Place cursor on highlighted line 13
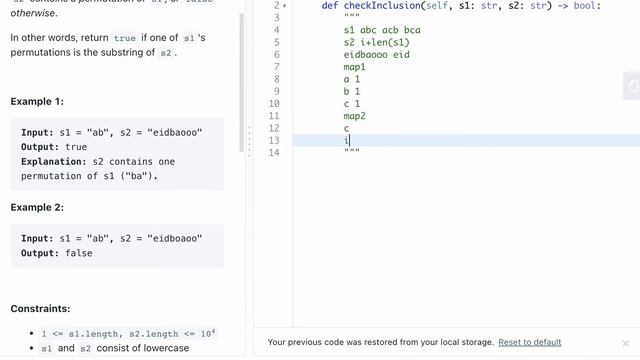Viewport: 640px width, 360px height. tap(466, 140)
